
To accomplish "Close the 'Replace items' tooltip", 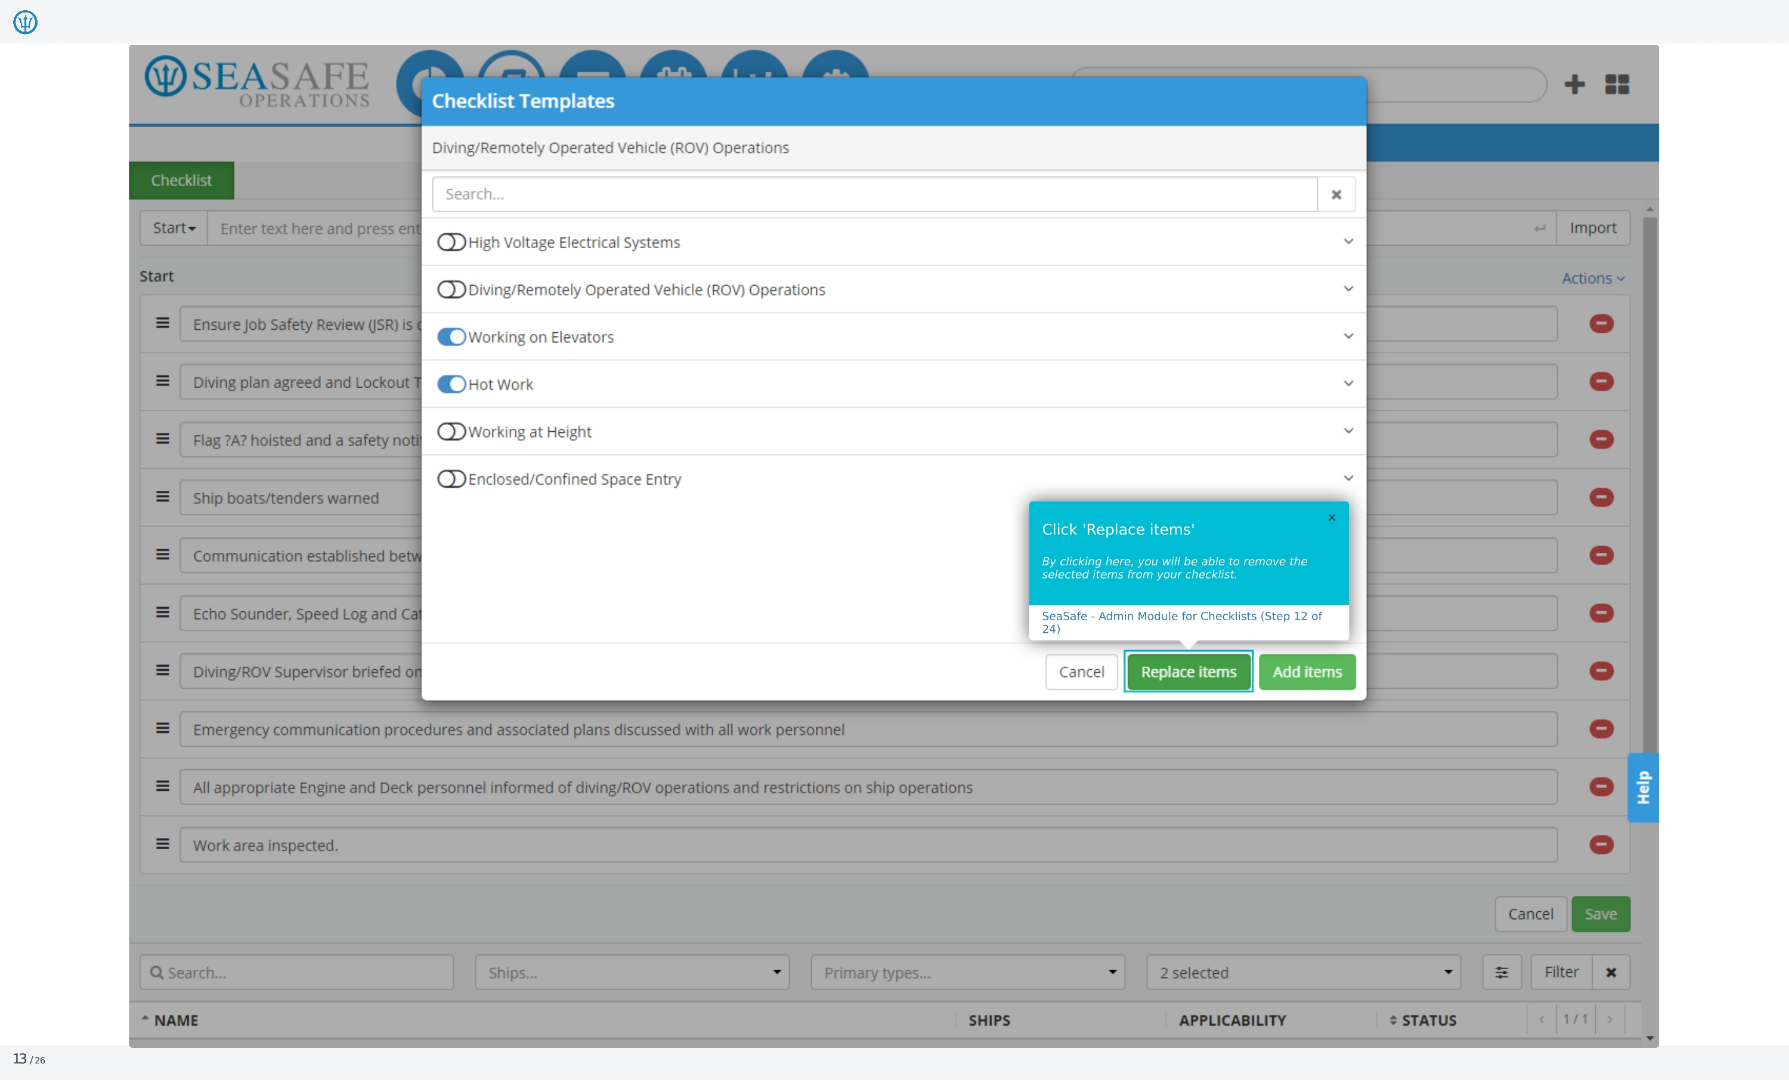I will coord(1332,517).
